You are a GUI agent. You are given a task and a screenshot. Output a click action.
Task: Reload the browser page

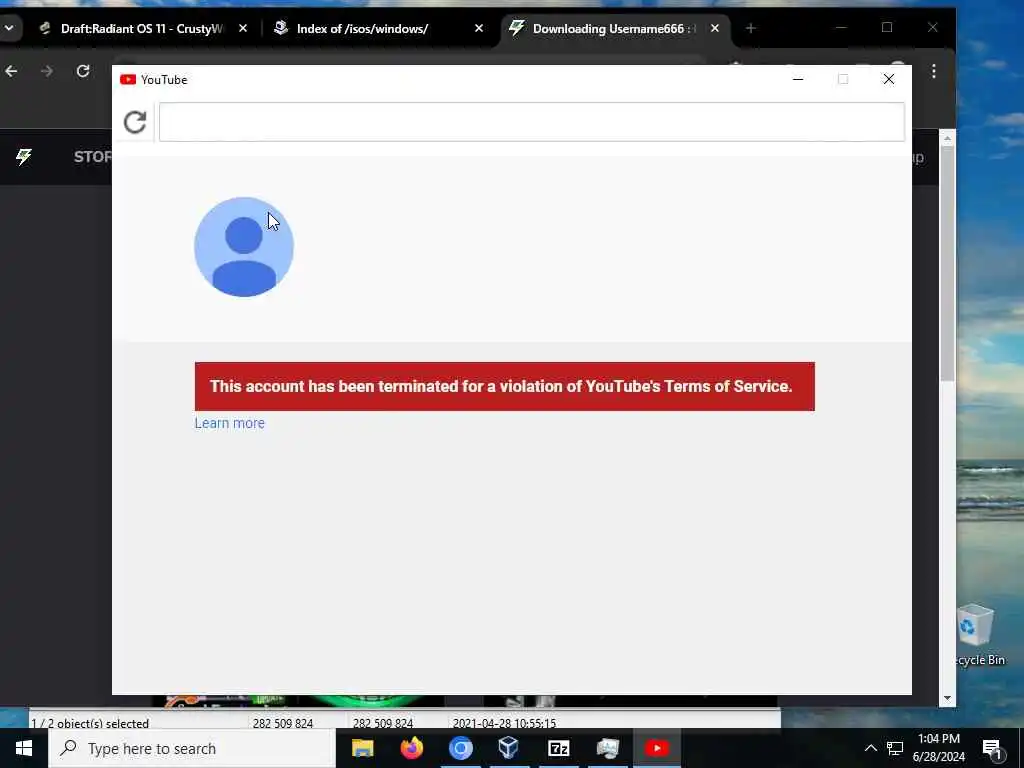83,71
